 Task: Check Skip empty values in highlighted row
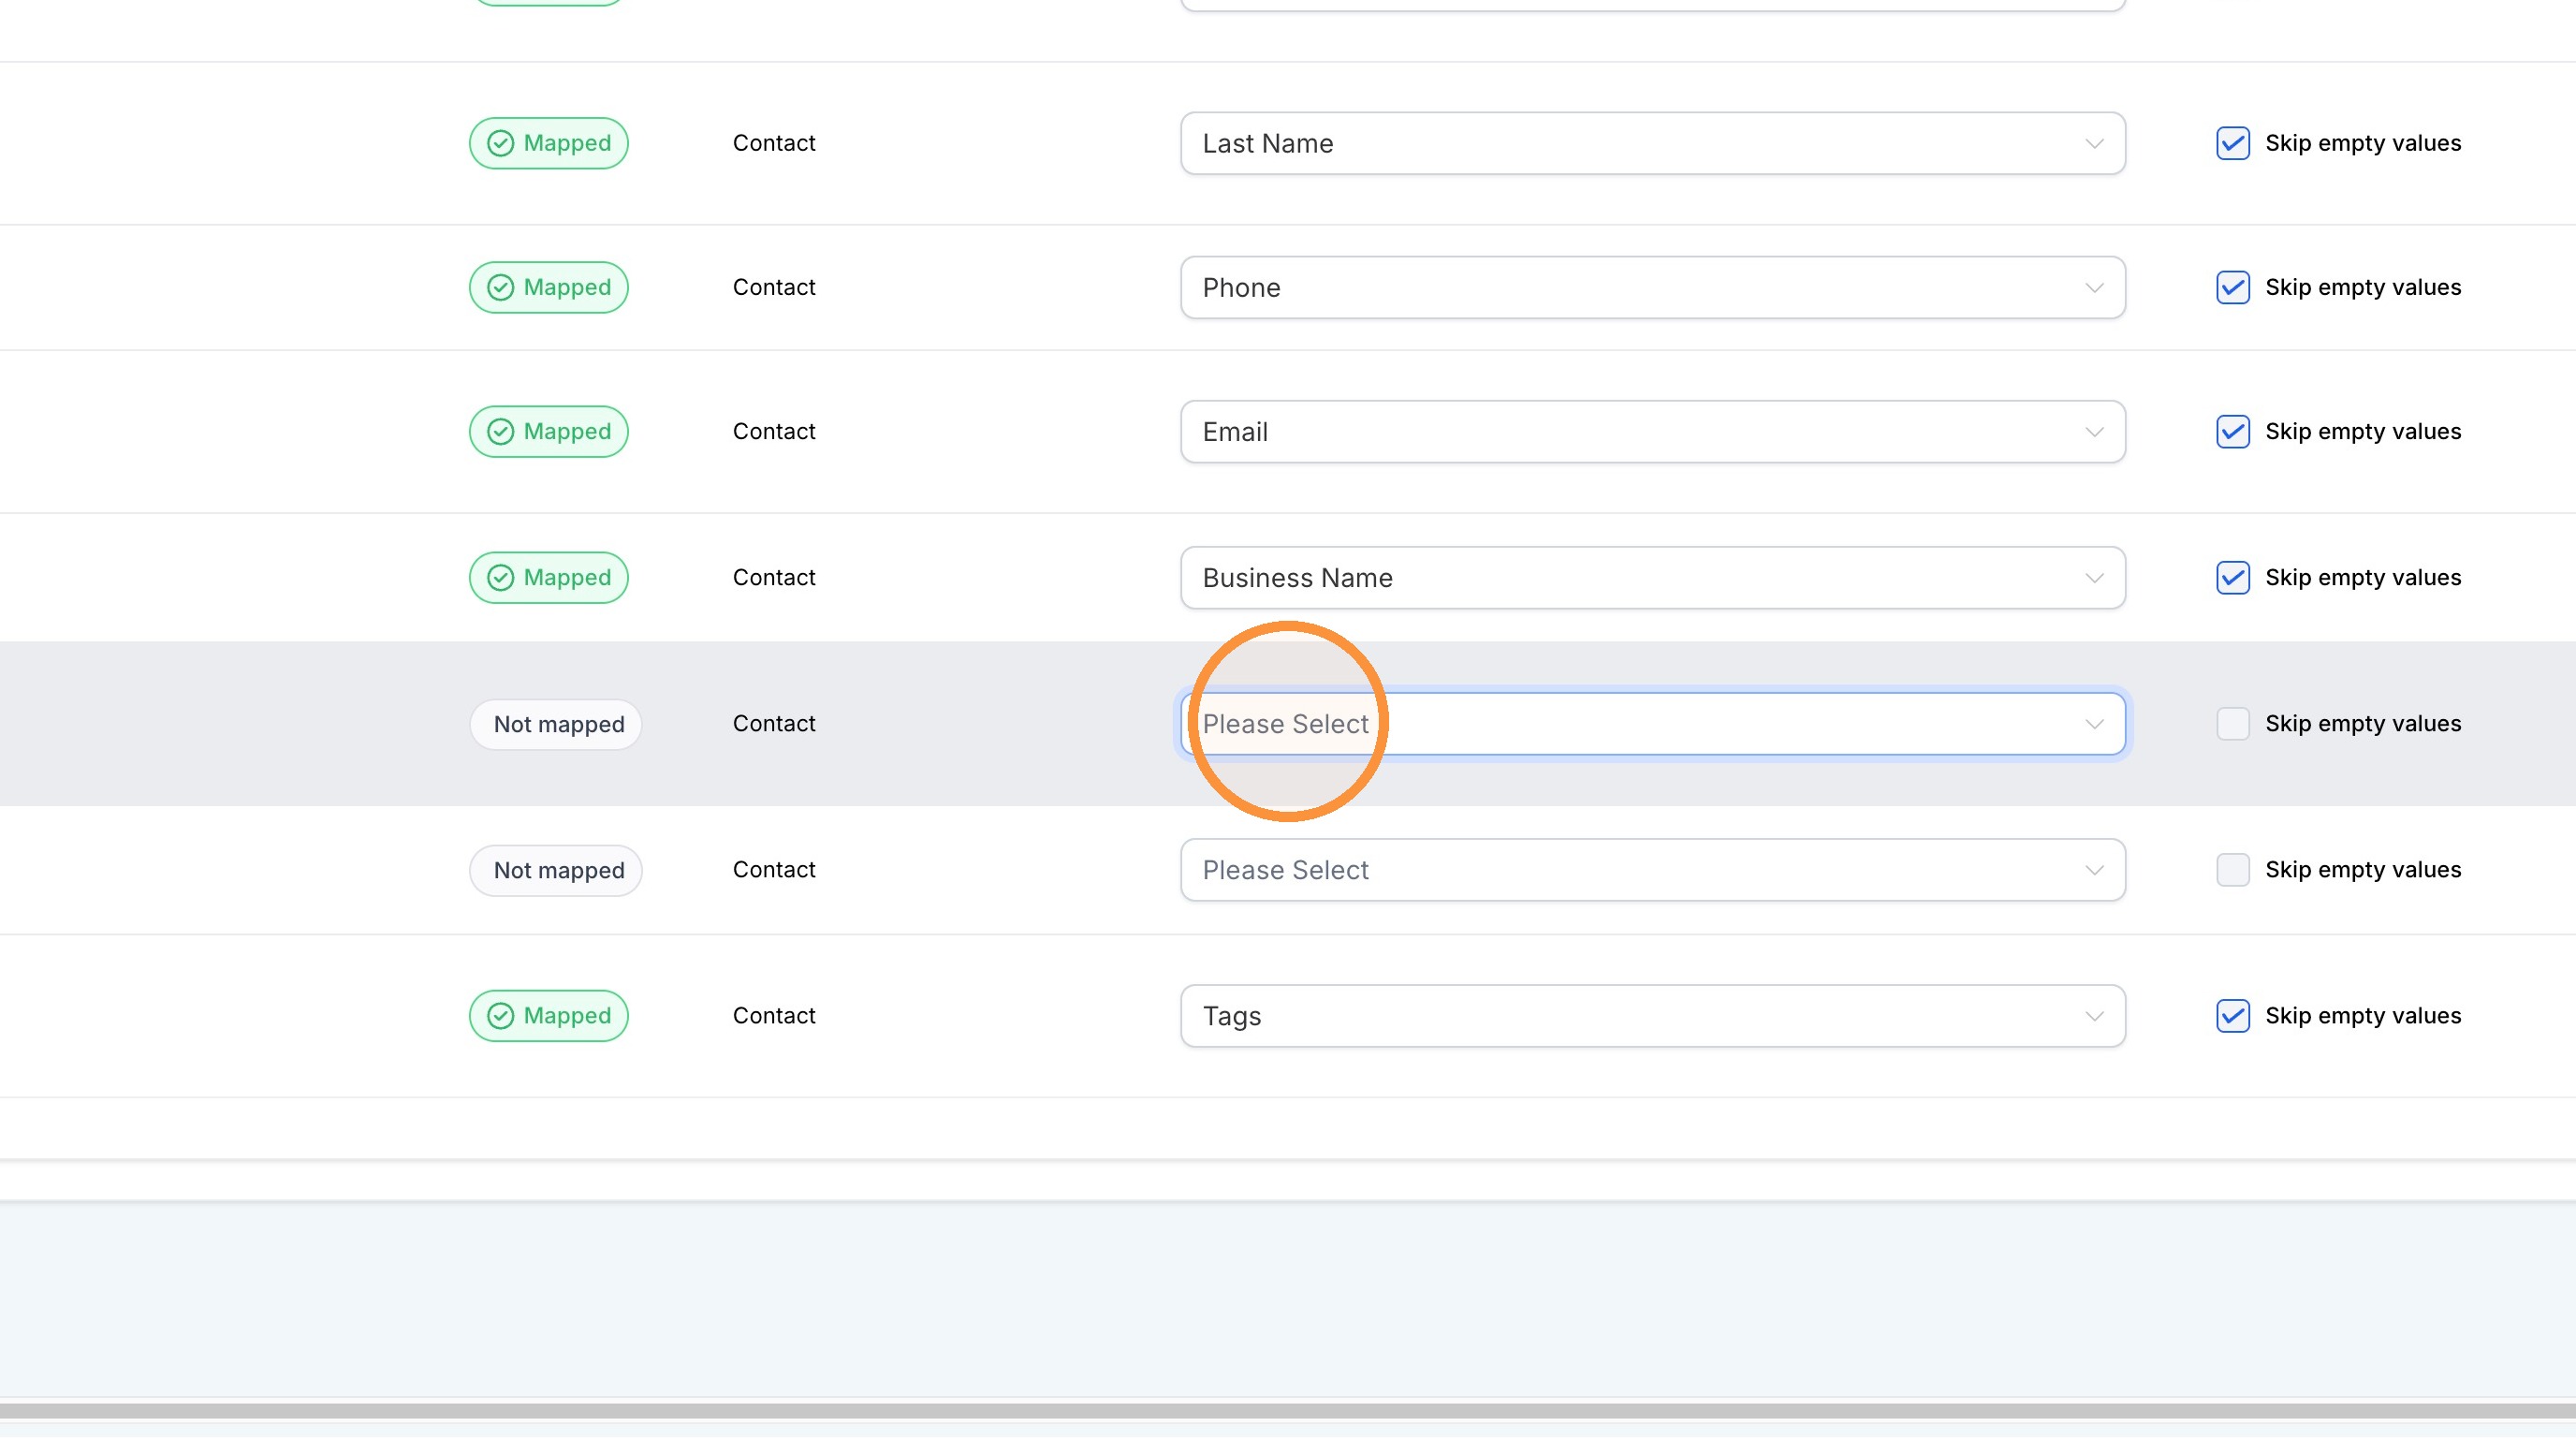pyautogui.click(x=2232, y=724)
